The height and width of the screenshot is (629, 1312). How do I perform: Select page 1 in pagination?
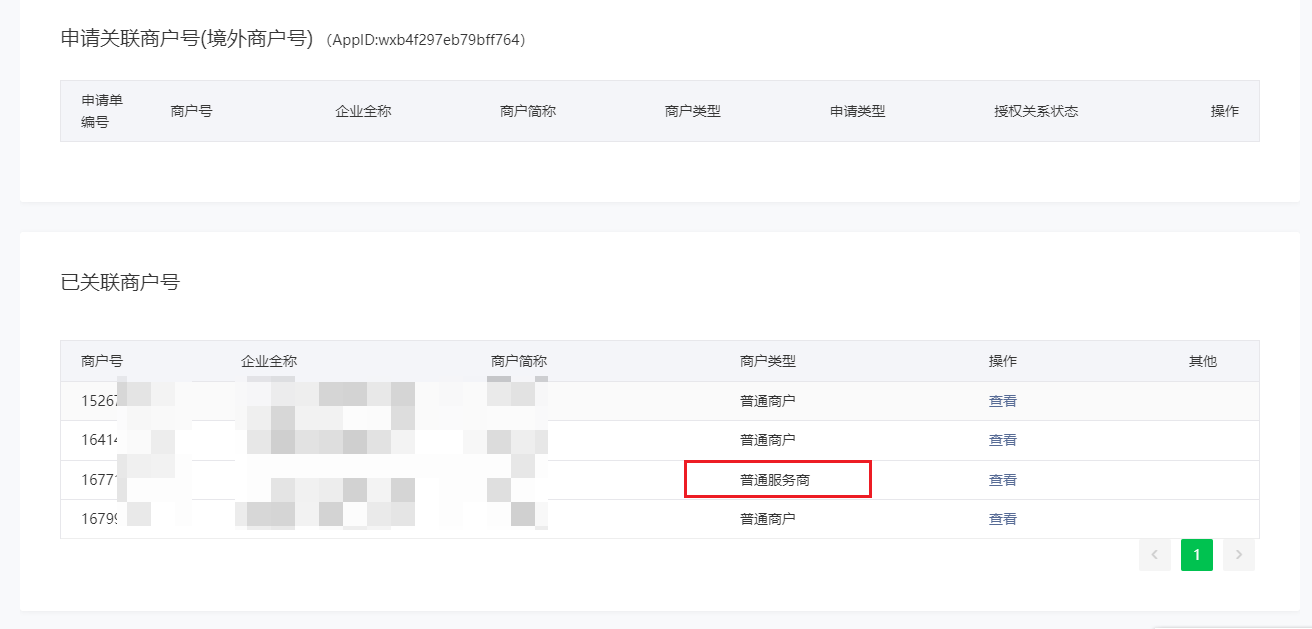click(x=1197, y=555)
